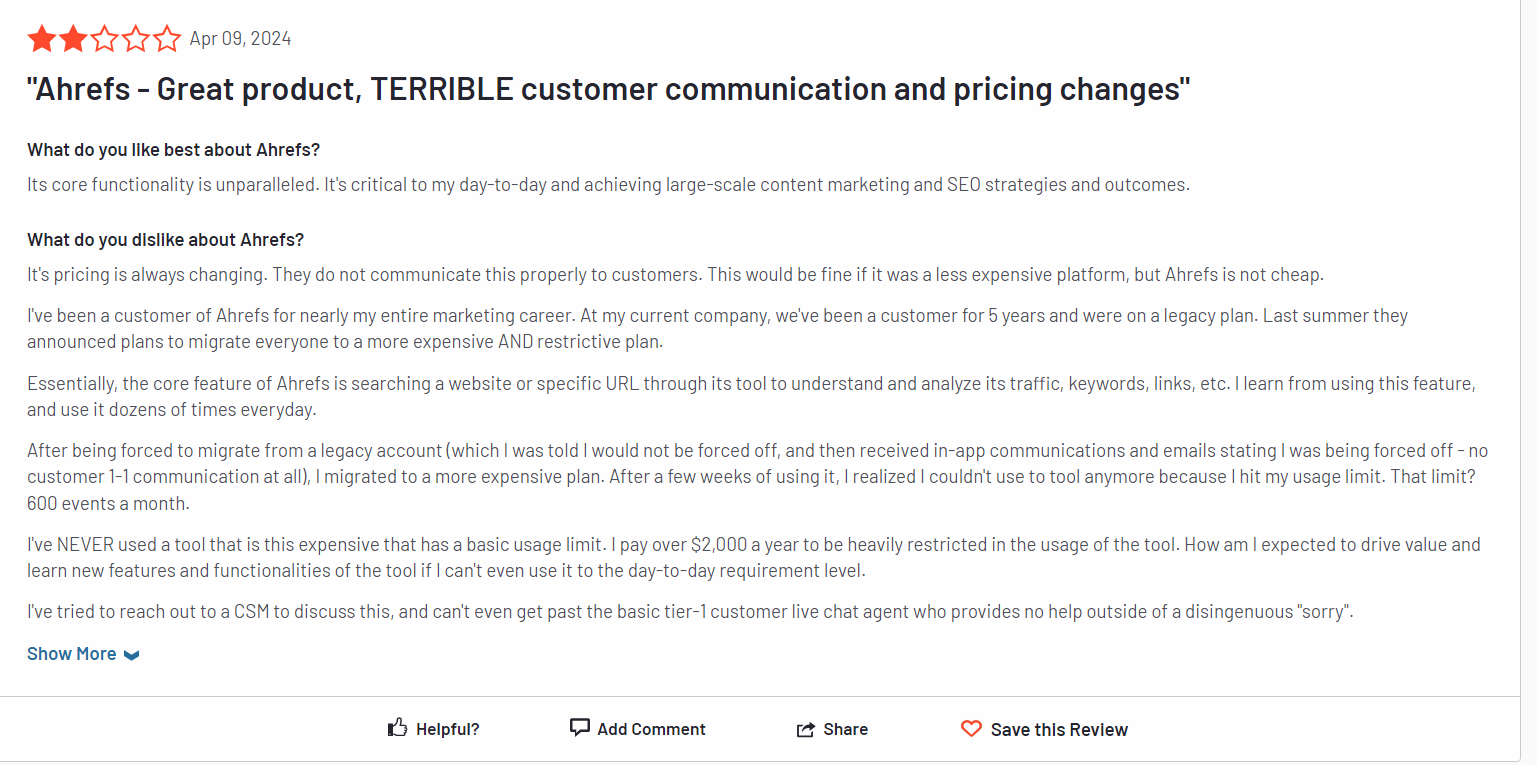Viewport: 1537px width, 765px height.
Task: Click the share arrow icon
Action: 806,729
